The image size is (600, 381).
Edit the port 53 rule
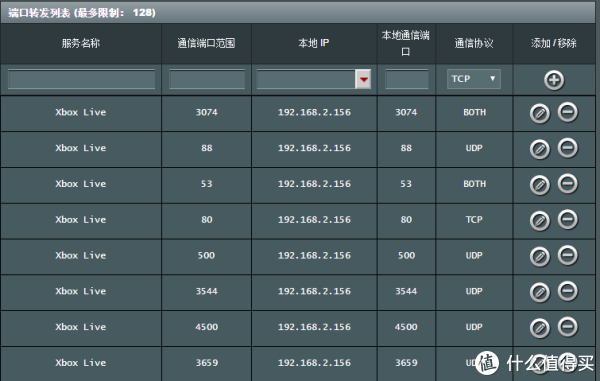pos(540,185)
